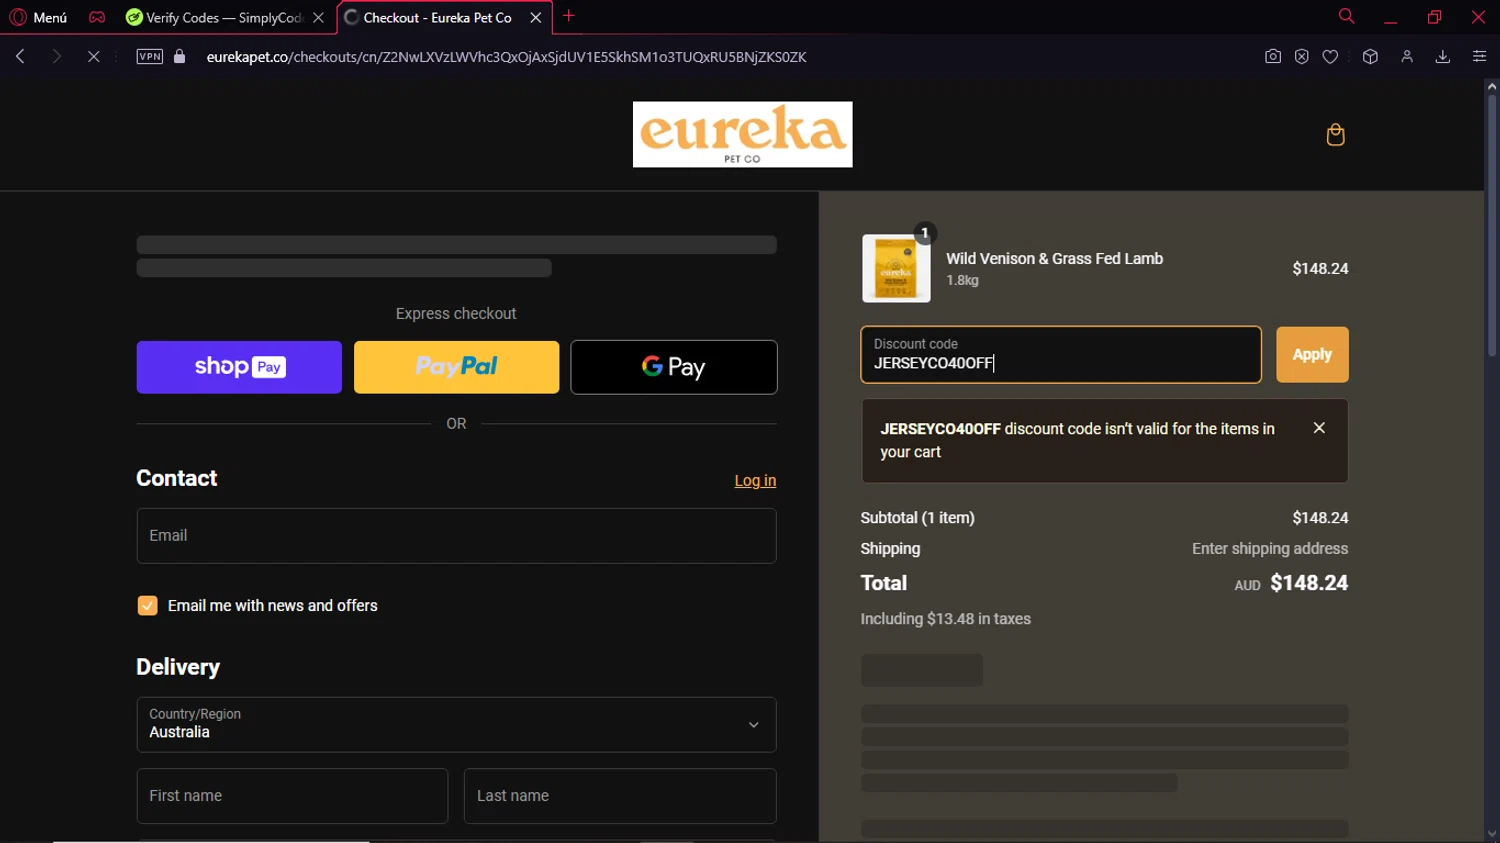
Task: Open a new browser tab
Action: [x=569, y=16]
